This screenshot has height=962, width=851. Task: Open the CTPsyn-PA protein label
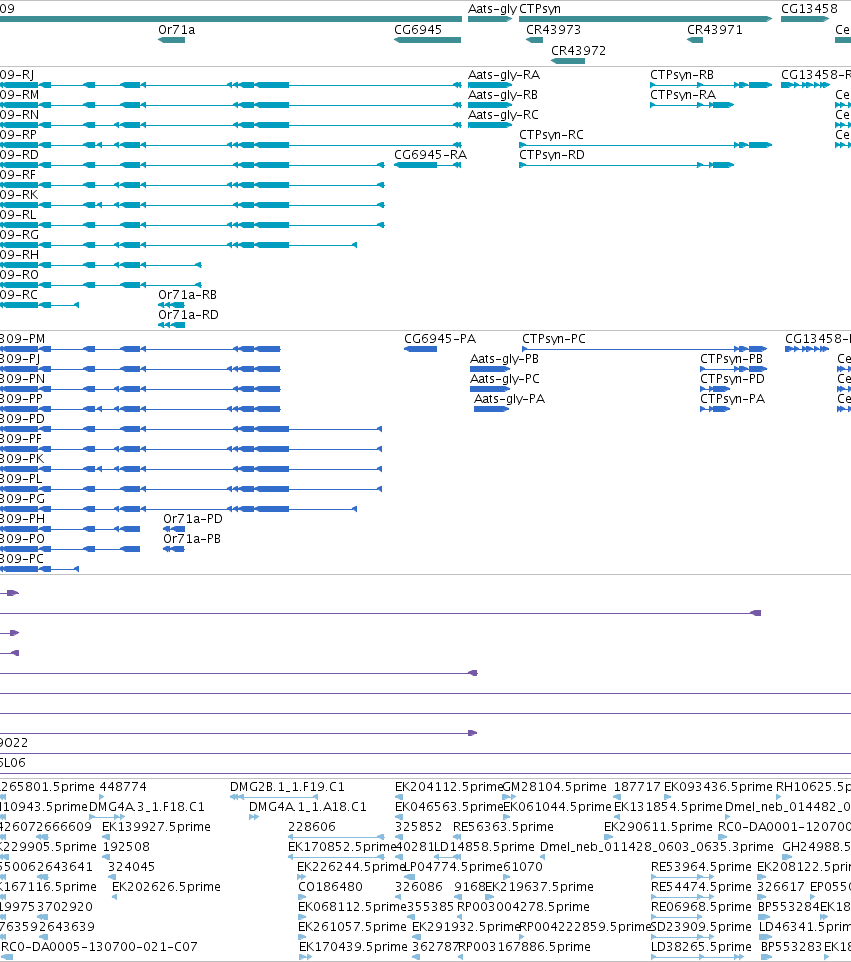click(733, 399)
